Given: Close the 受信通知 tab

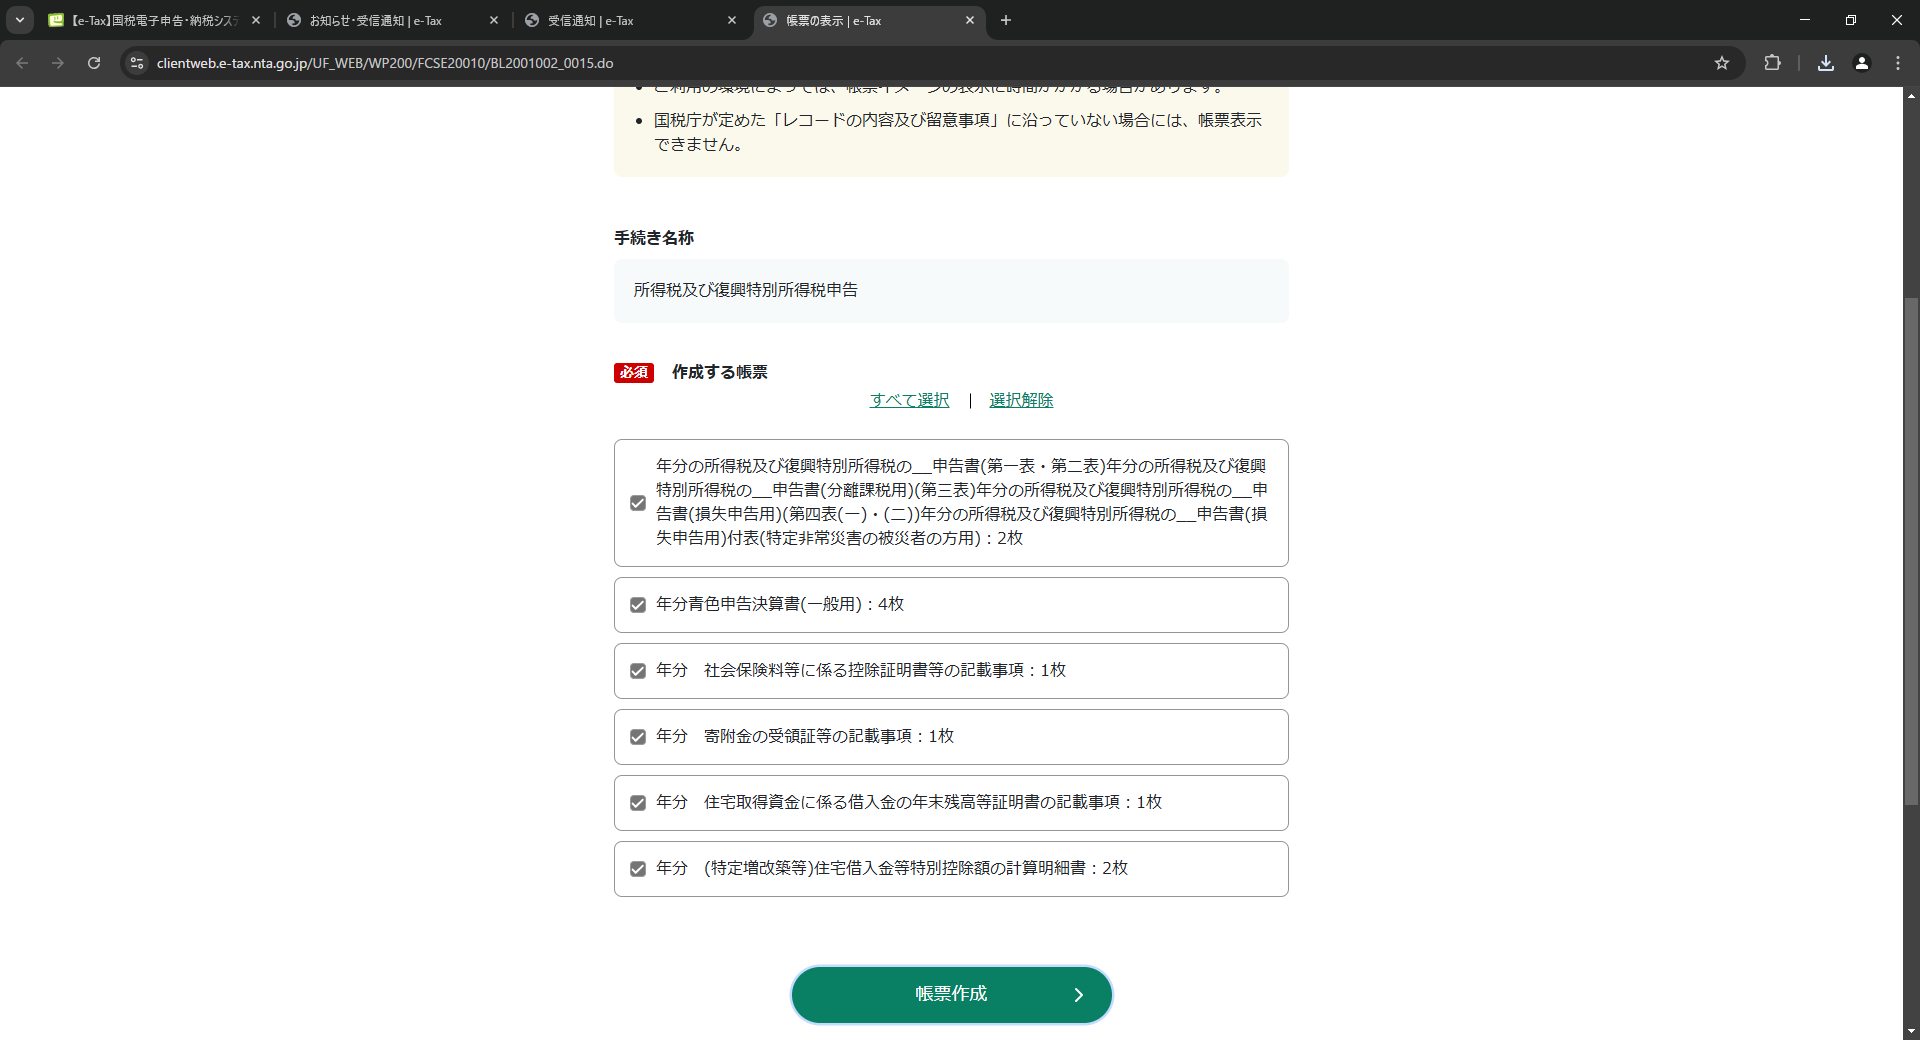Looking at the screenshot, I should coord(732,20).
